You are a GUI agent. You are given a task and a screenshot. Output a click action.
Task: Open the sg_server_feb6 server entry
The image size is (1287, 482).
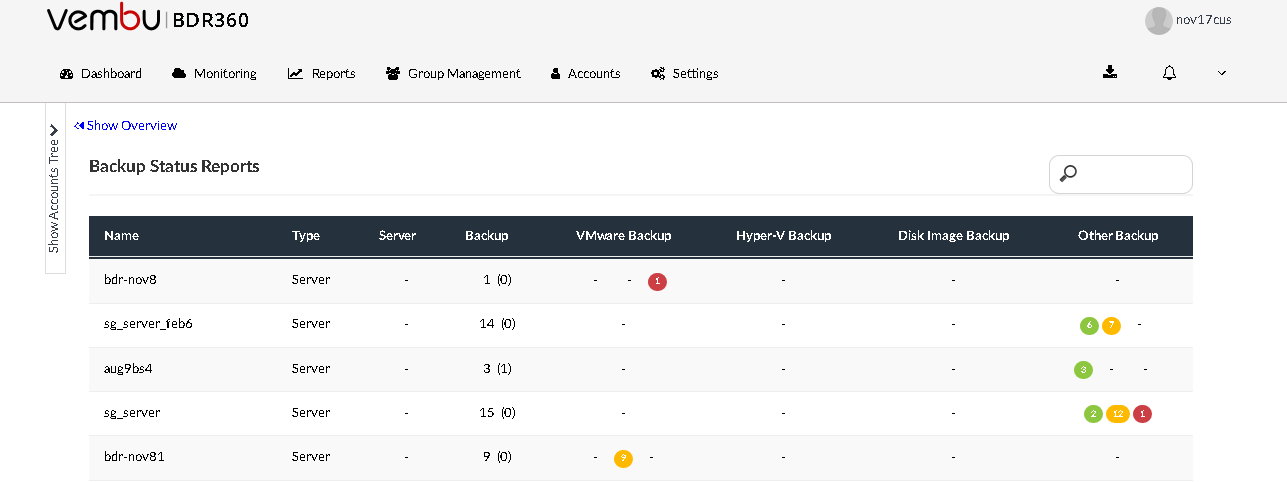pos(148,324)
